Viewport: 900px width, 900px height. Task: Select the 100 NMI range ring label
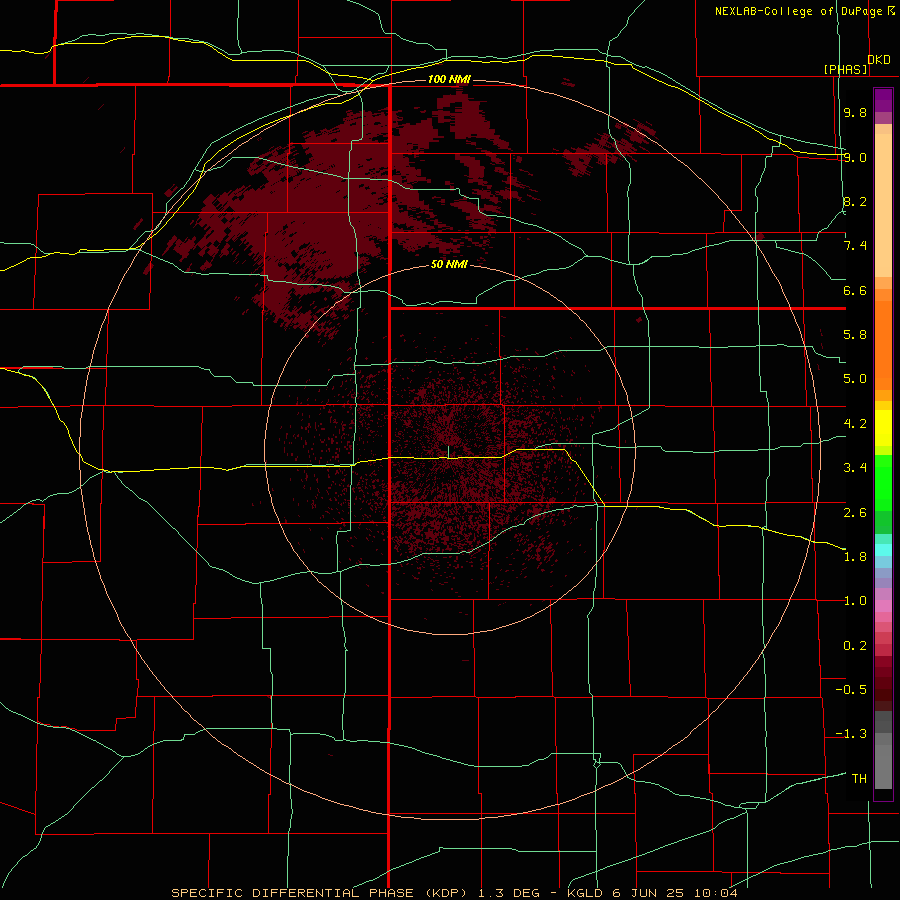449,79
